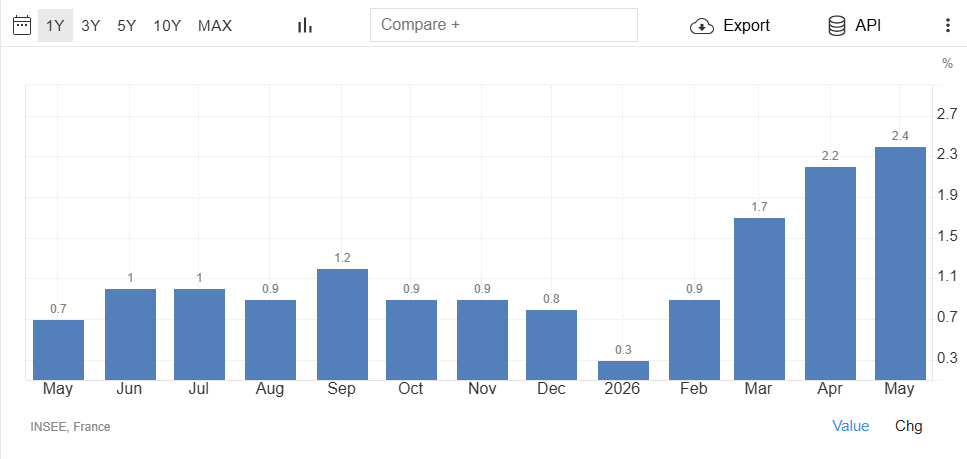The height and width of the screenshot is (459, 967).
Task: Click the 1.2 data label
Action: (x=342, y=257)
